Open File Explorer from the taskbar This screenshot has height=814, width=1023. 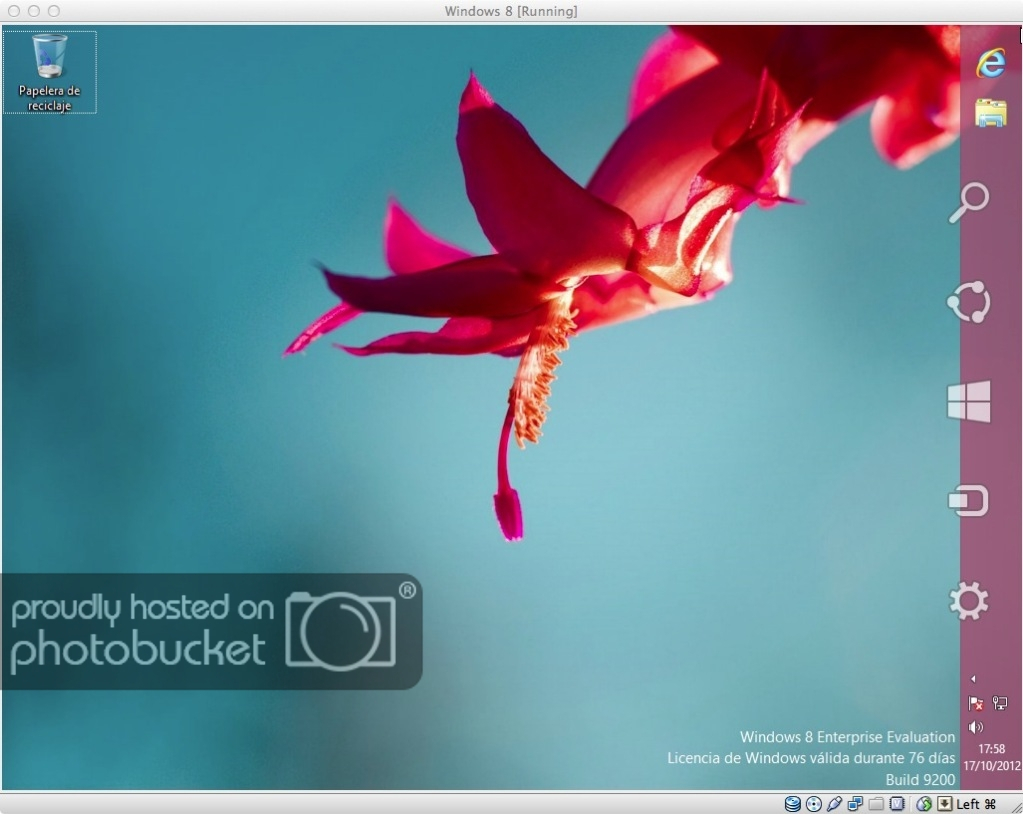pyautogui.click(x=990, y=112)
